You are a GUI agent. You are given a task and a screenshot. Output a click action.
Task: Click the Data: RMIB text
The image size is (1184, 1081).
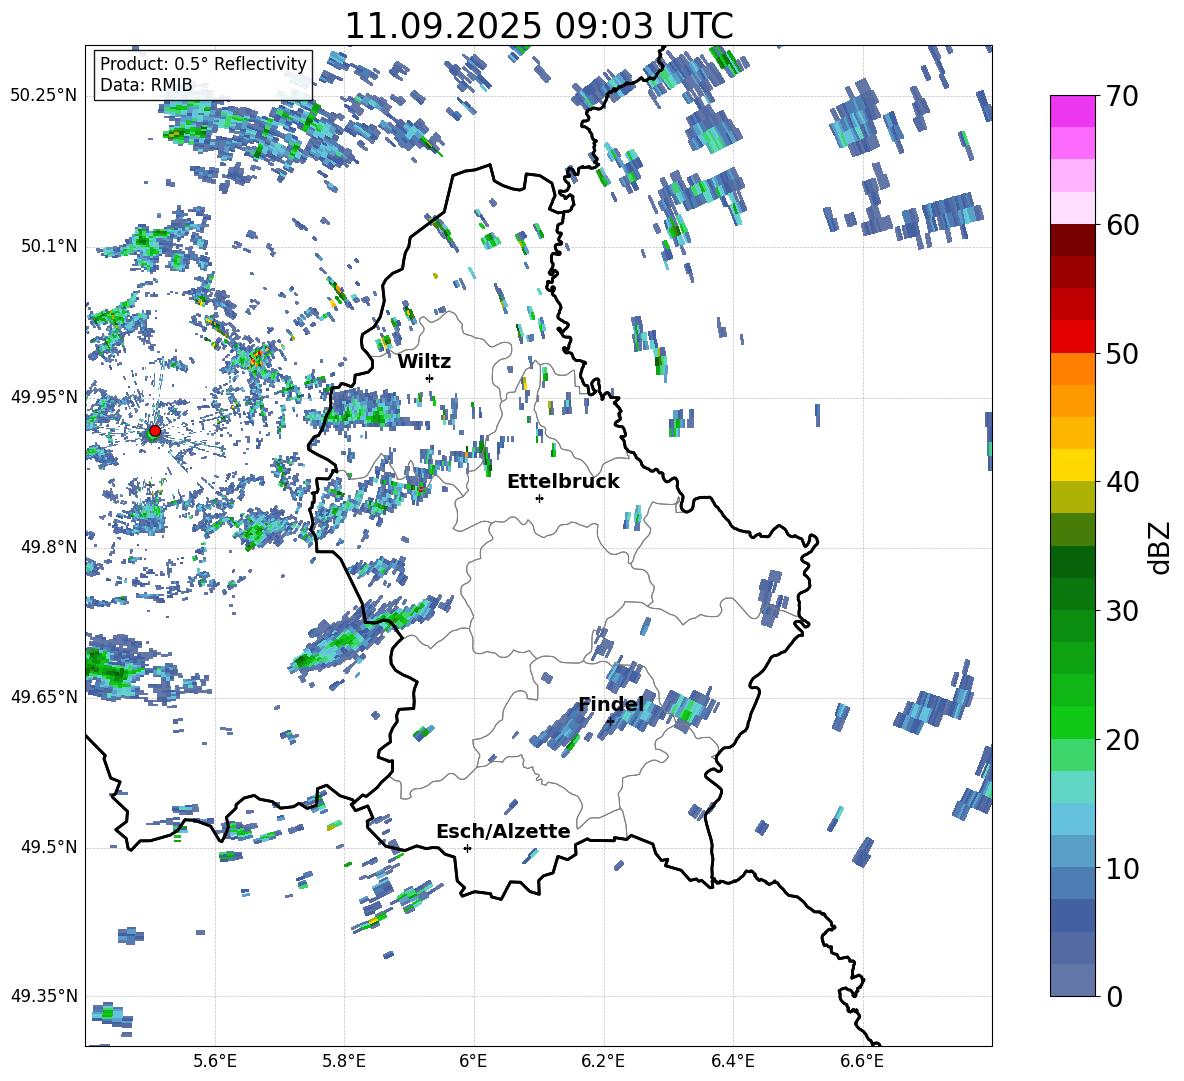(146, 85)
